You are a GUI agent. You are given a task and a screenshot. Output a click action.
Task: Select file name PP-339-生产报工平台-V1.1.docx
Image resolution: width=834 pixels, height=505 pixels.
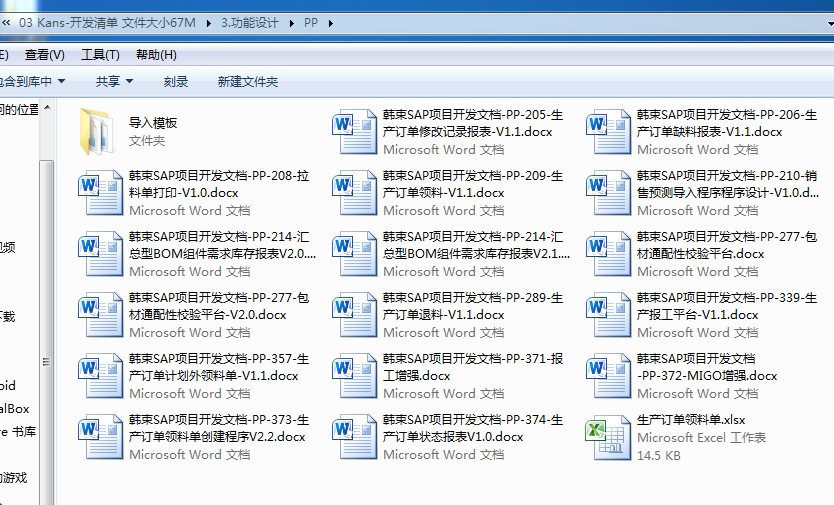tap(727, 306)
